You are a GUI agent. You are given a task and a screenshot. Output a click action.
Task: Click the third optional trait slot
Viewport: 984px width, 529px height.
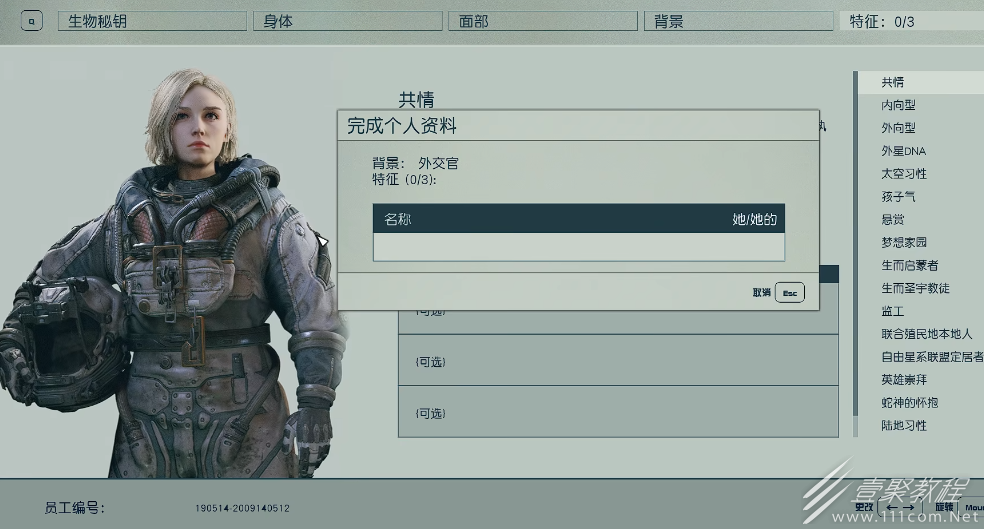pyautogui.click(x=618, y=412)
